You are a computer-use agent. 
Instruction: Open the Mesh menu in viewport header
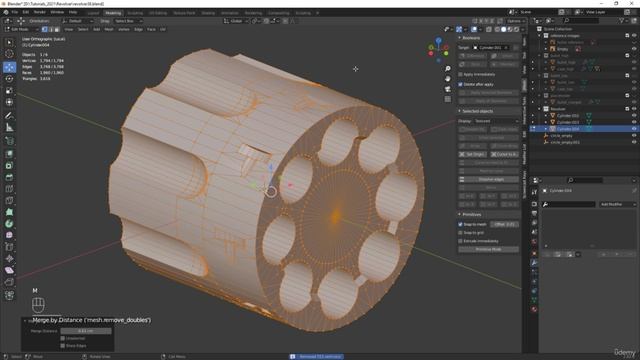coord(109,29)
